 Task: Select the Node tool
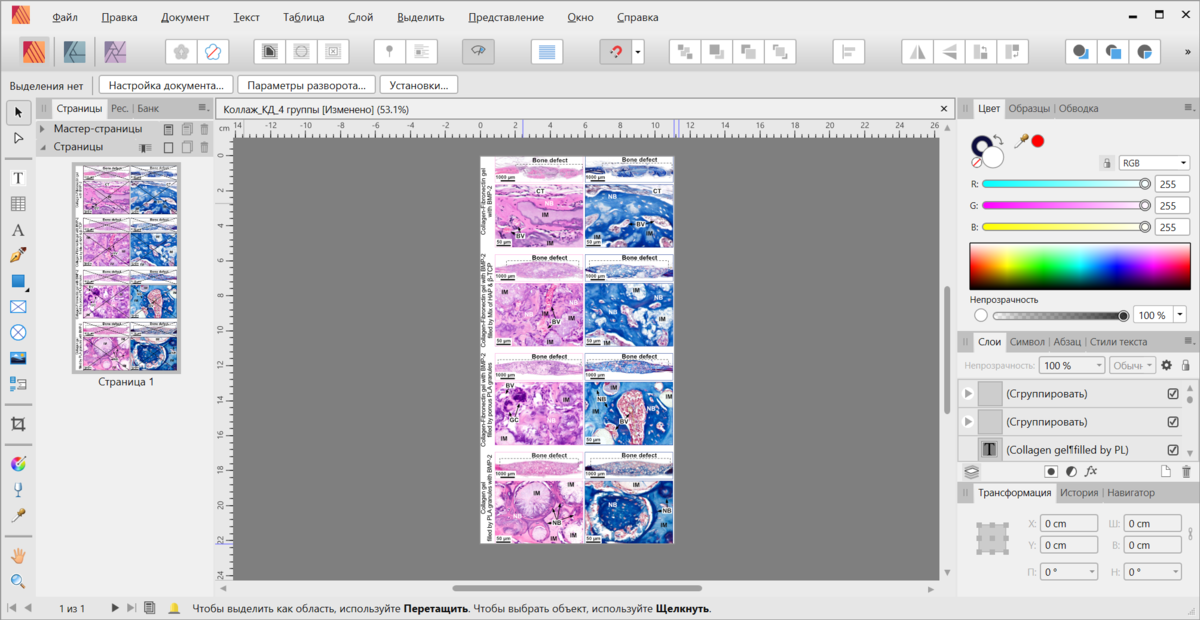click(18, 138)
